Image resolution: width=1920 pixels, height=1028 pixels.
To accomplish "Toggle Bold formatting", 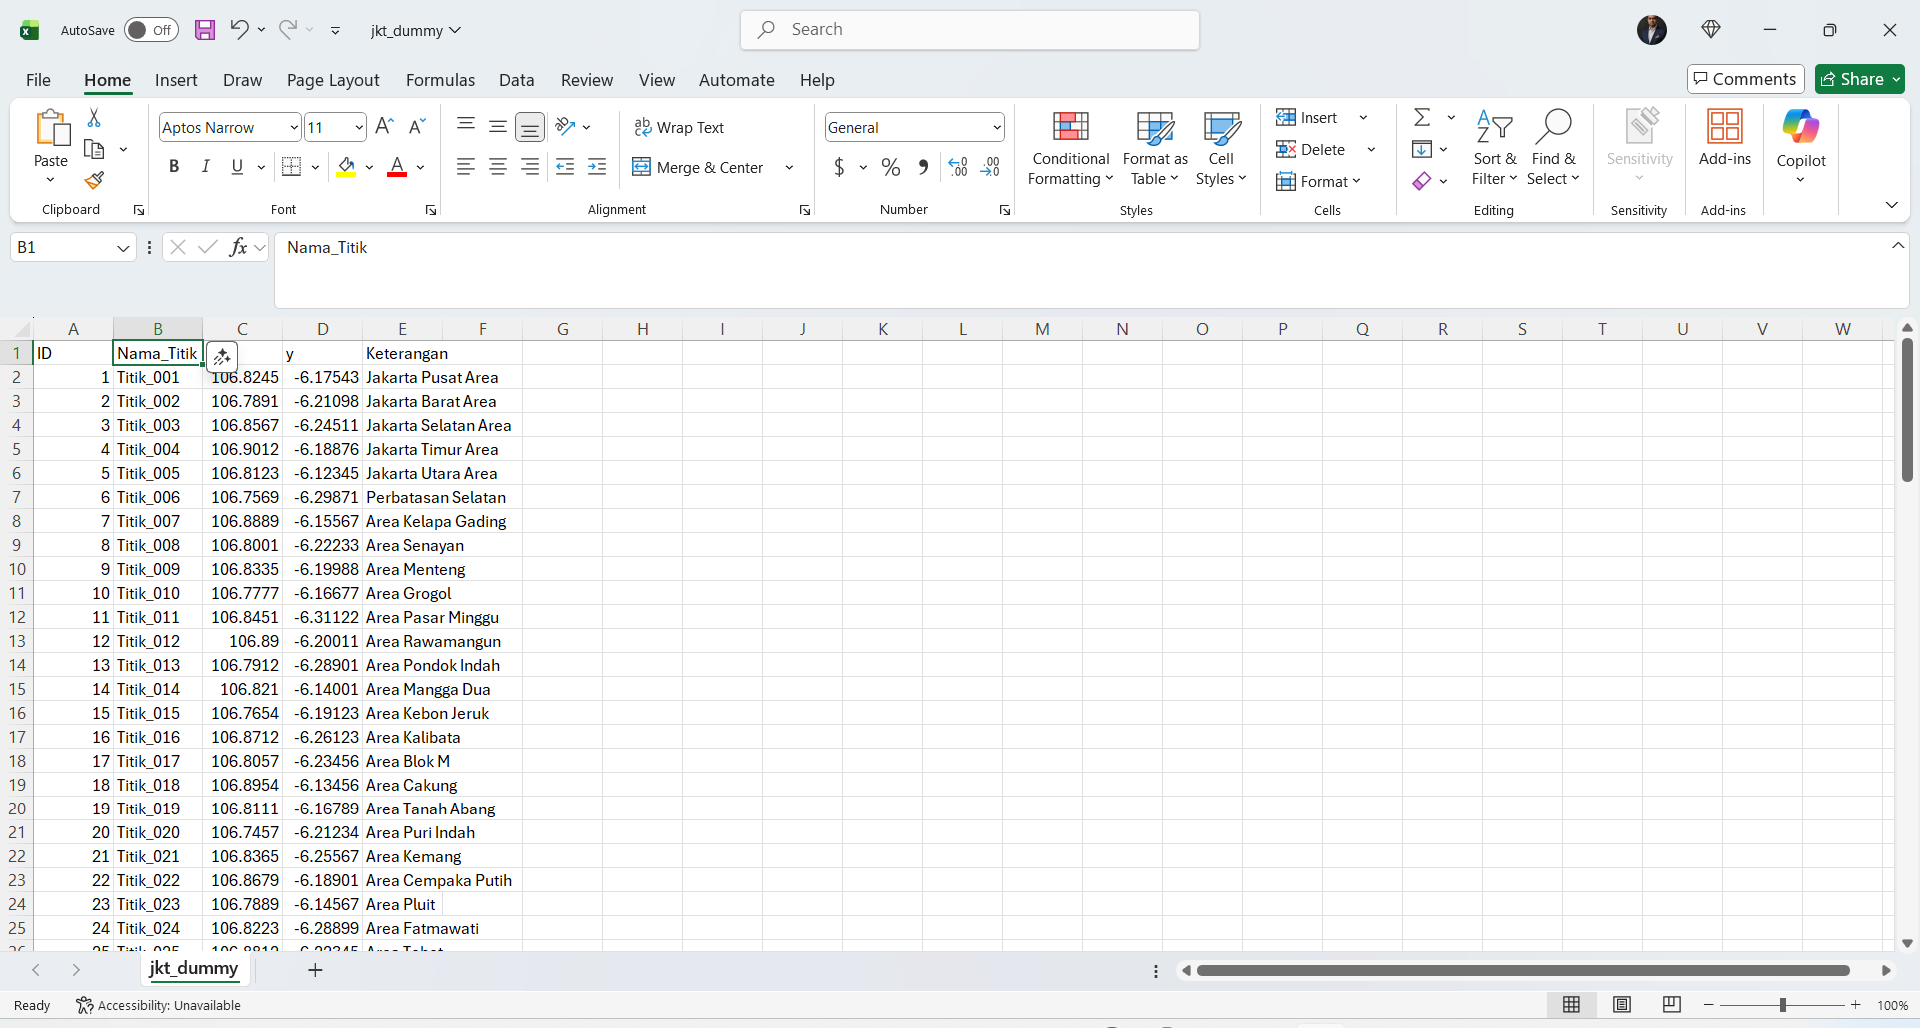I will [174, 167].
